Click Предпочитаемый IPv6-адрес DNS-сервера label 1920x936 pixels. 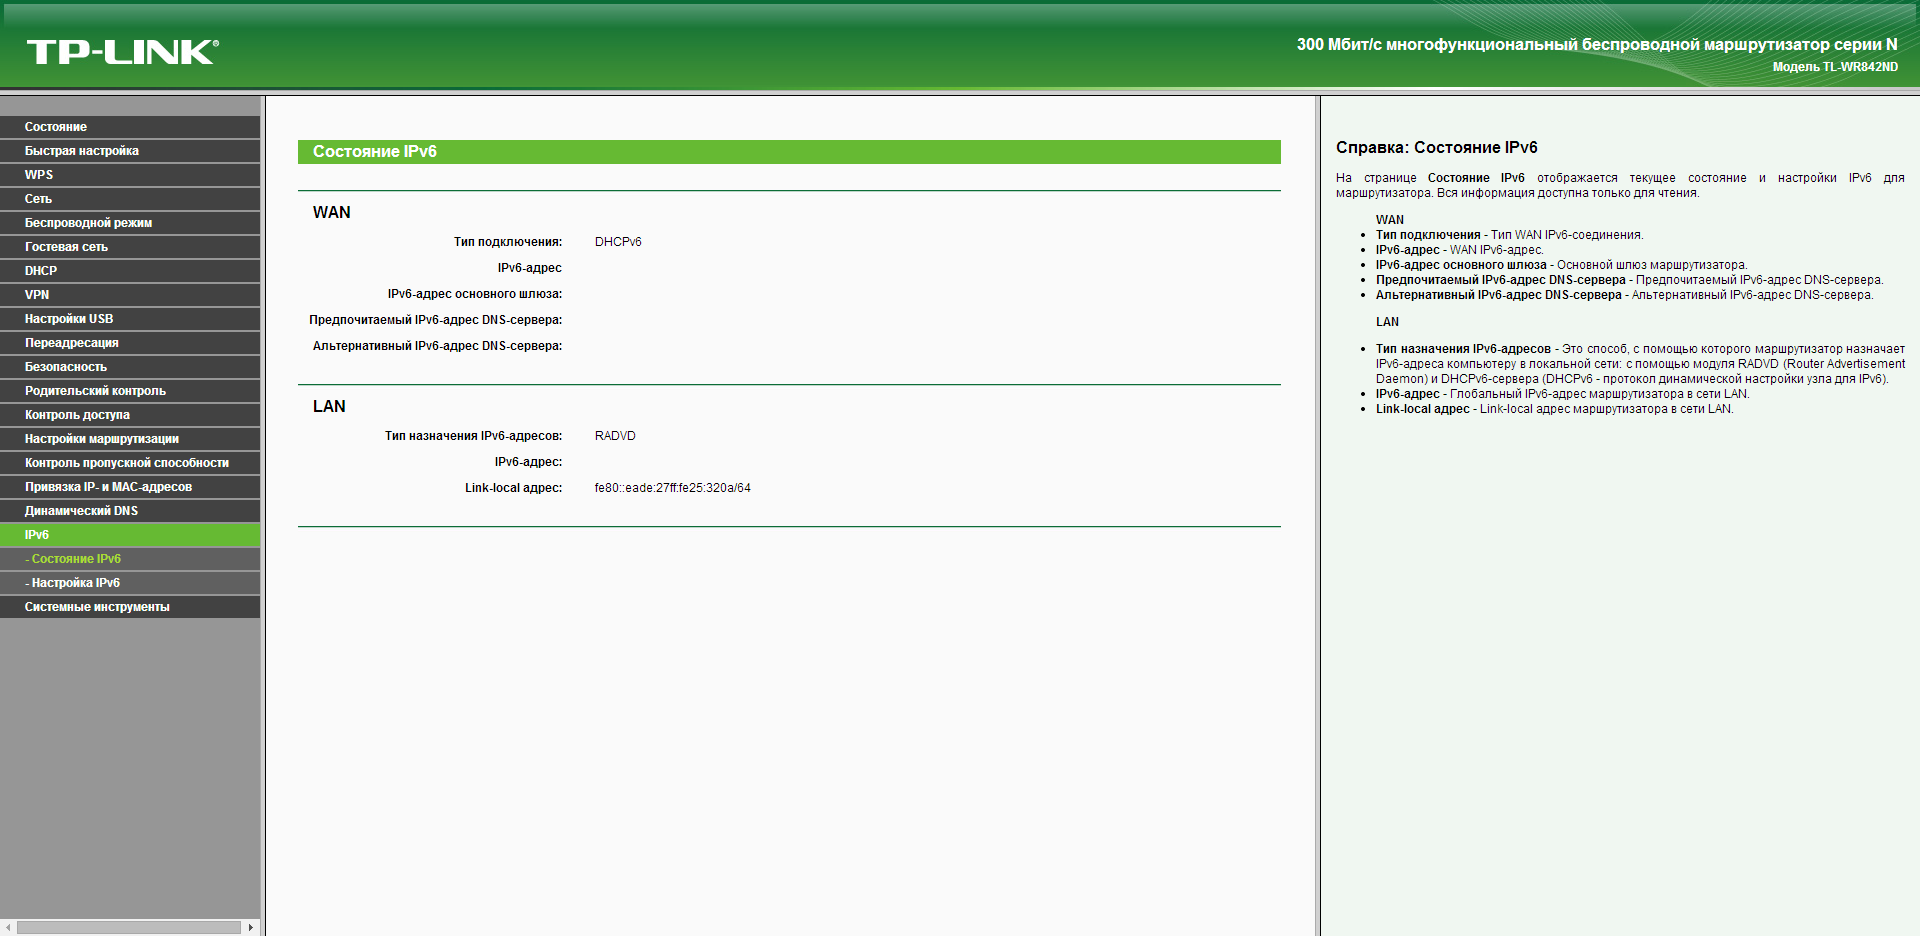coord(436,320)
